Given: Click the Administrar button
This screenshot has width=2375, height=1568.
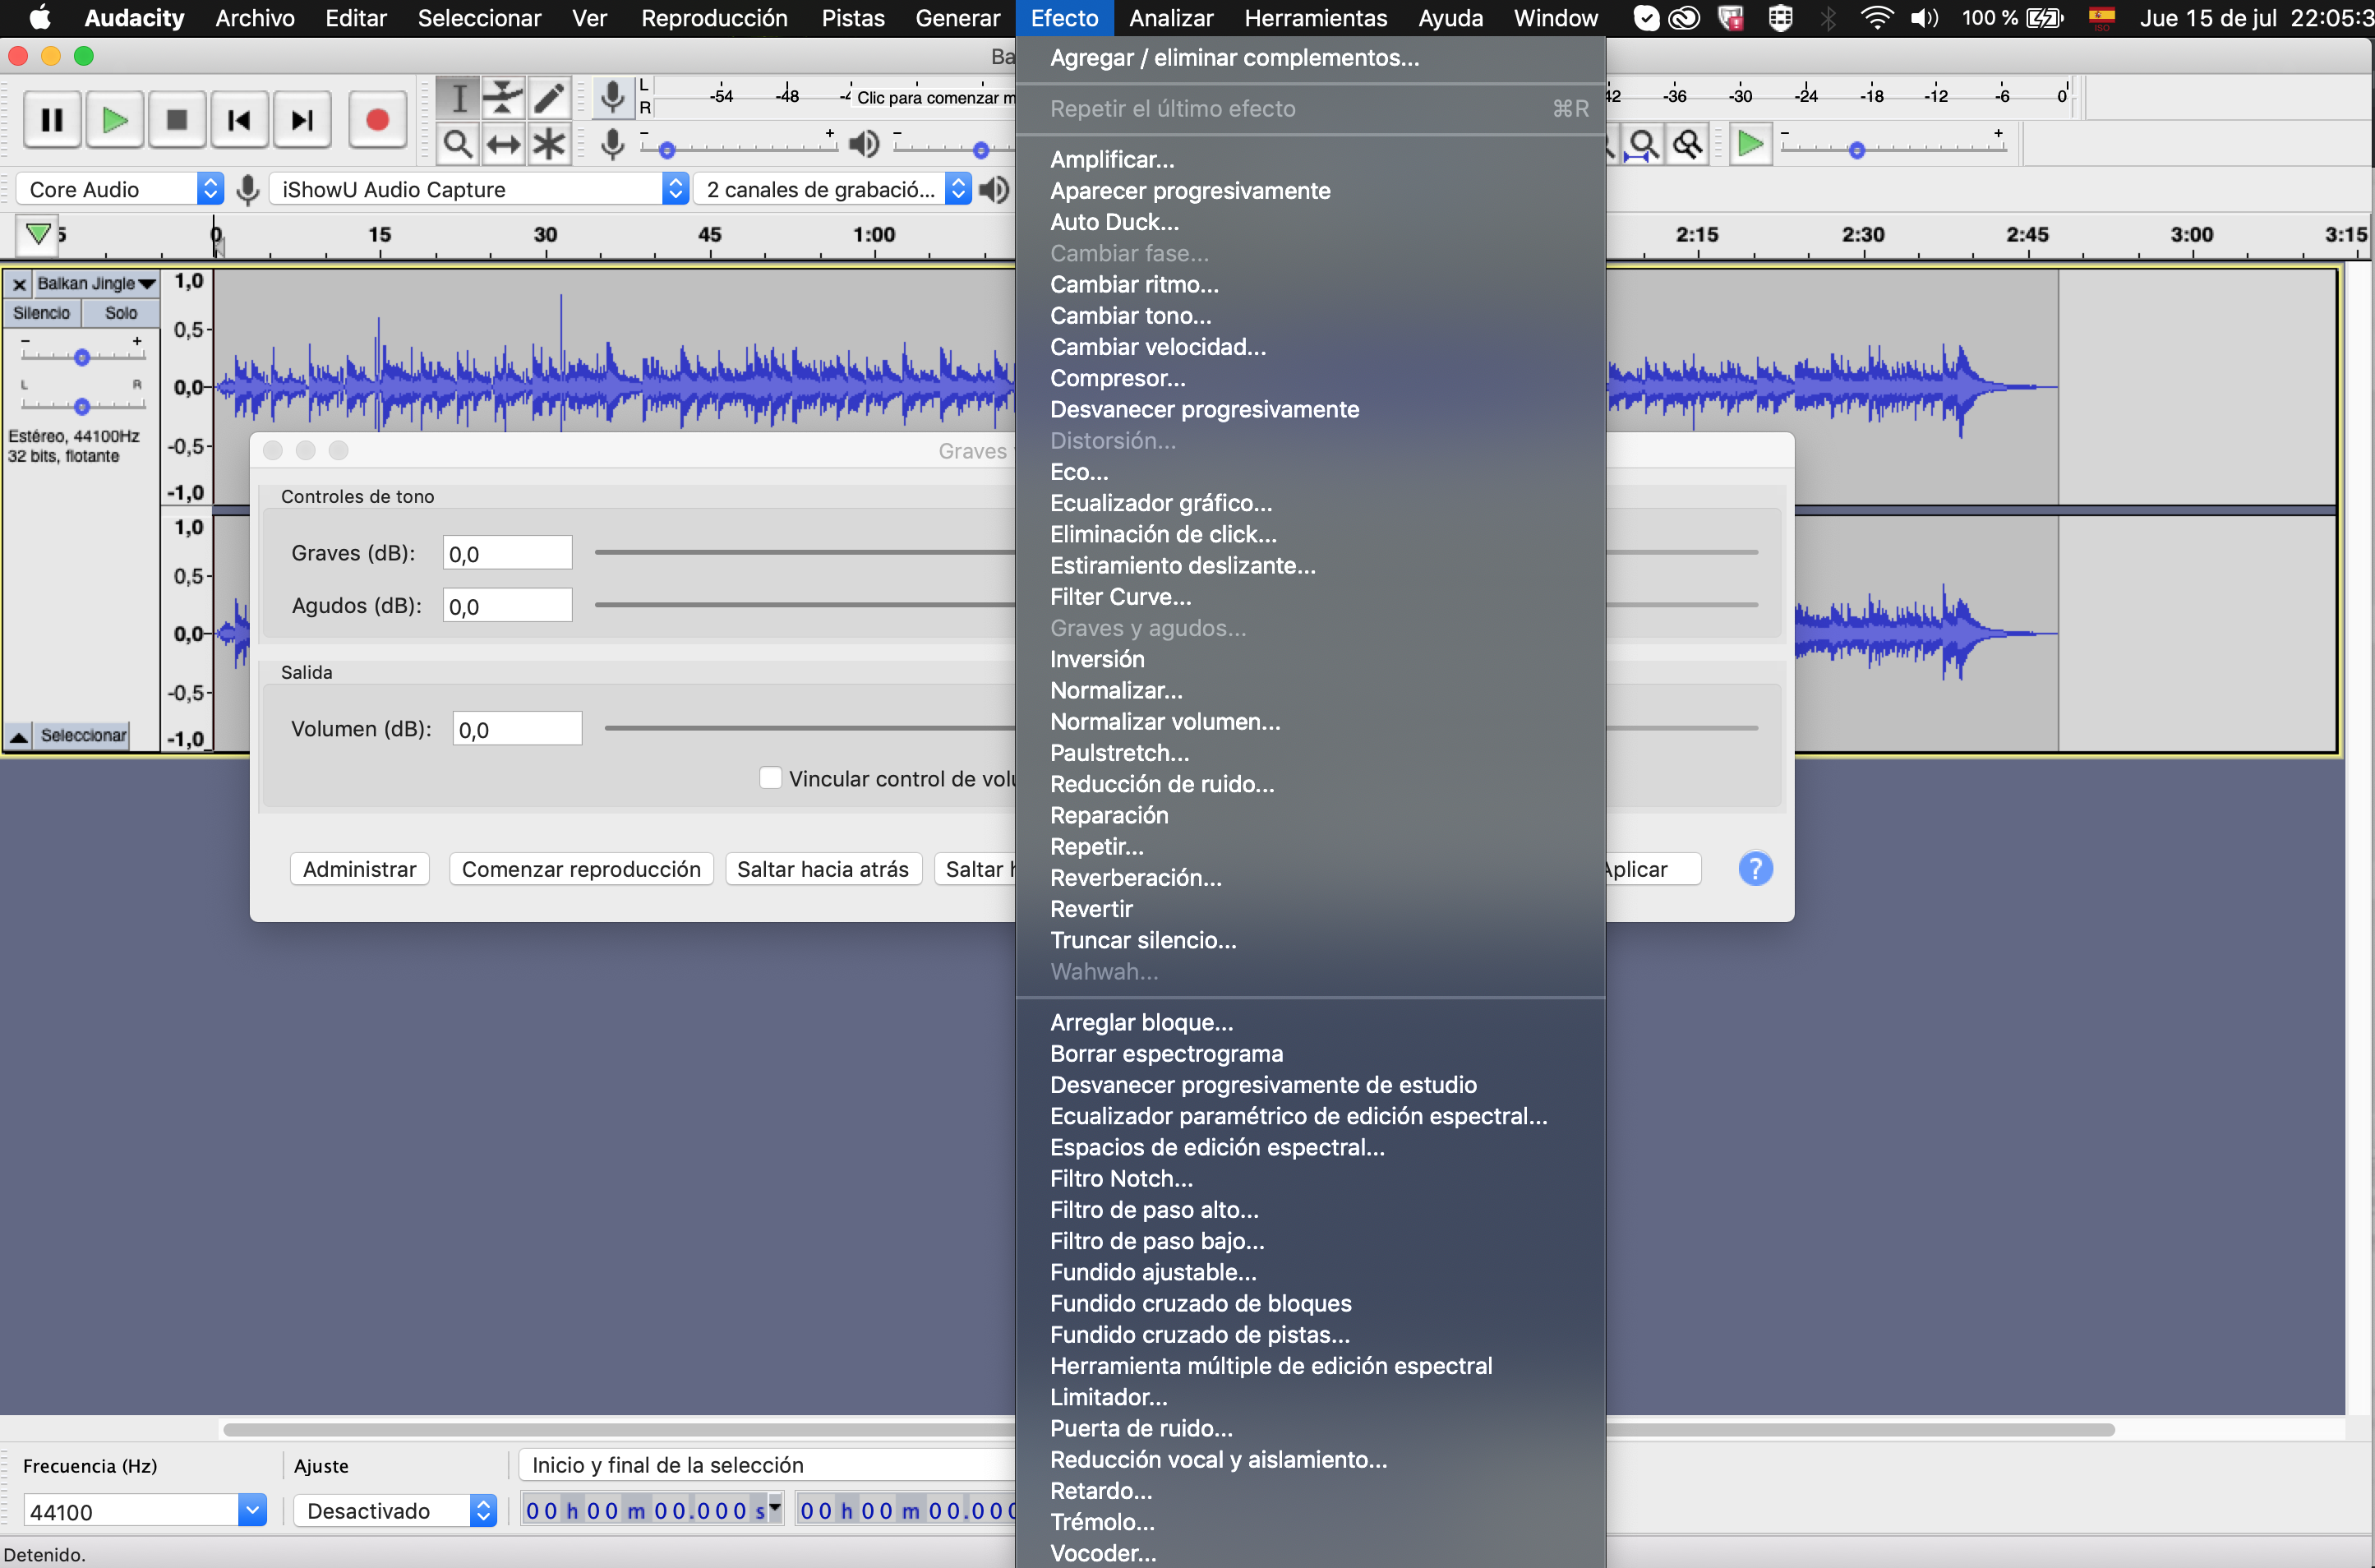Looking at the screenshot, I should click(x=359, y=869).
